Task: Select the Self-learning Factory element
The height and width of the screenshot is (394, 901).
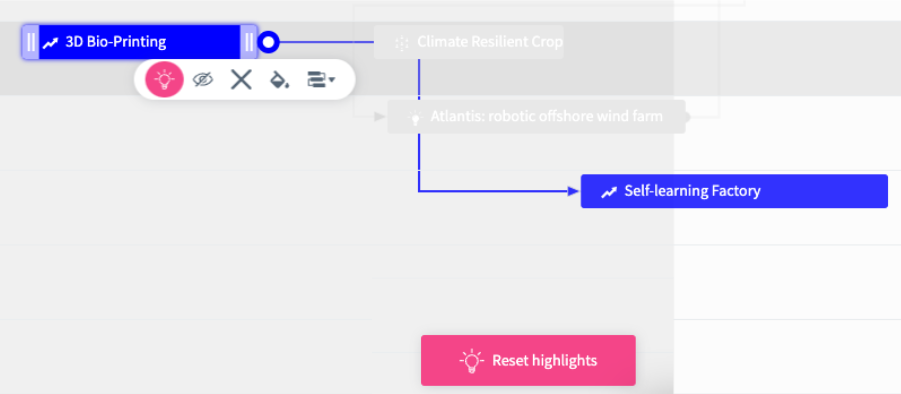Action: coord(734,191)
